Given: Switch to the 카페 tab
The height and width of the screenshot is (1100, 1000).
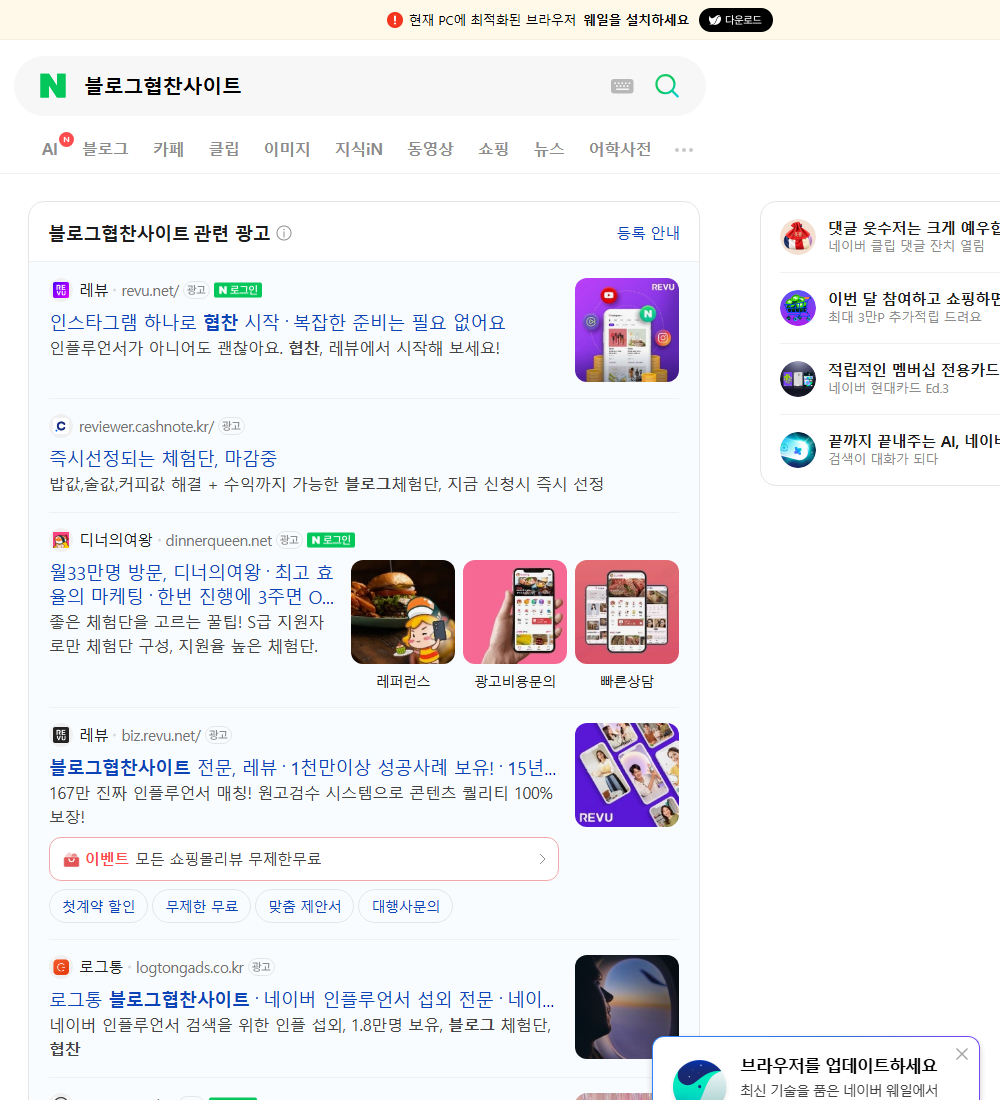Looking at the screenshot, I should coord(168,149).
